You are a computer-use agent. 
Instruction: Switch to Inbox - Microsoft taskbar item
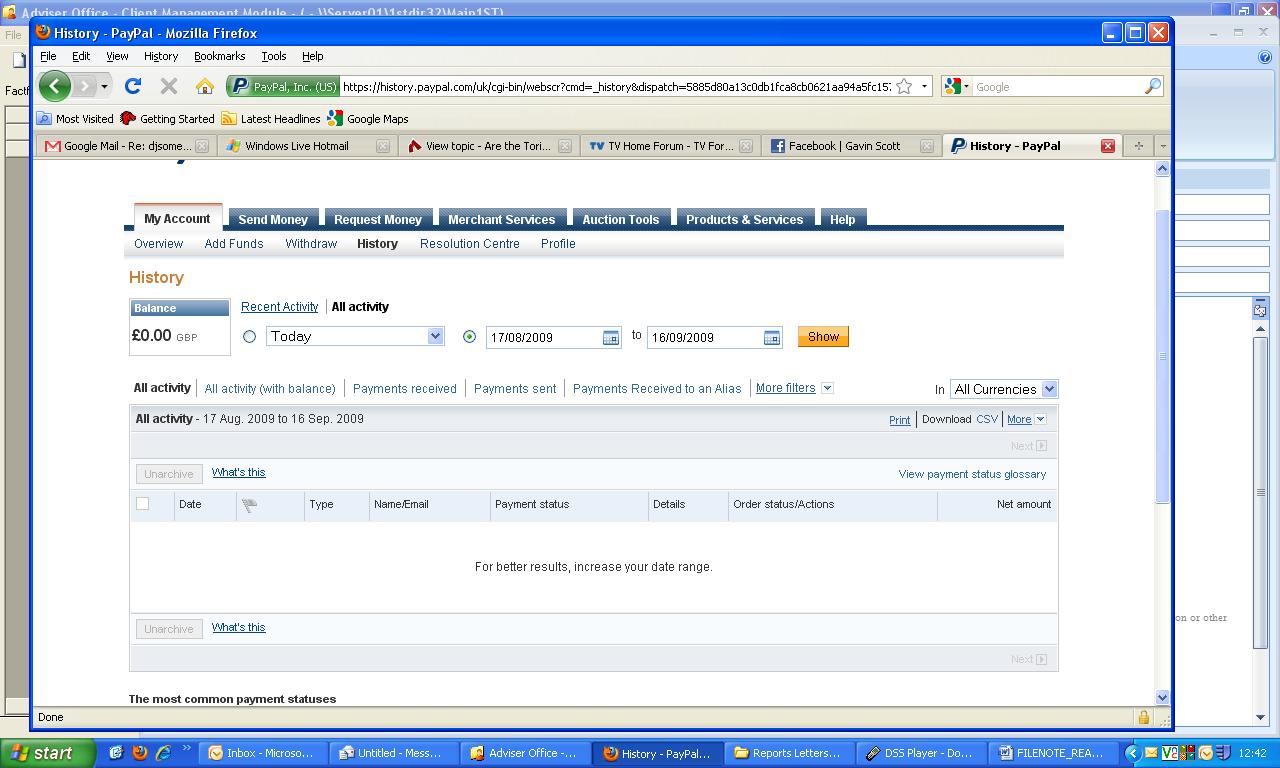[260, 753]
